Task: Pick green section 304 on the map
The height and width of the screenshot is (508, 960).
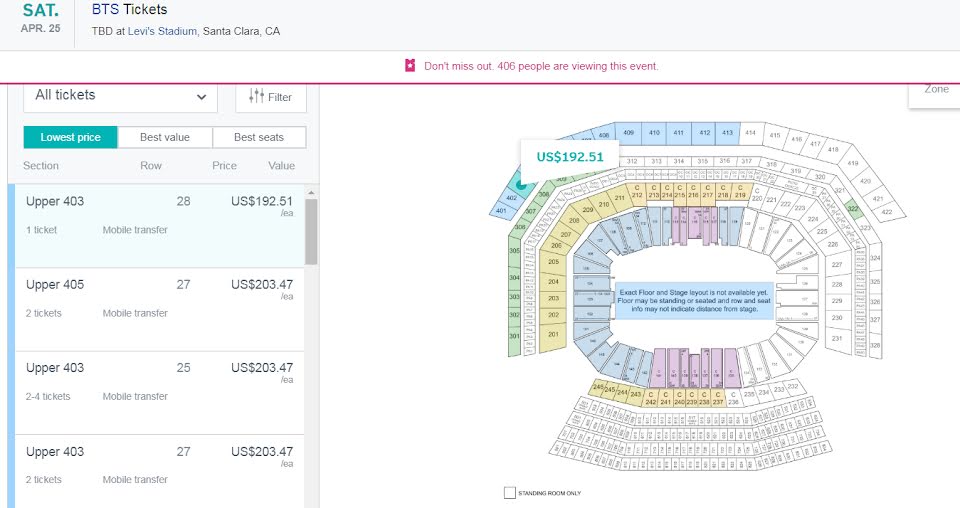Action: click(x=514, y=277)
